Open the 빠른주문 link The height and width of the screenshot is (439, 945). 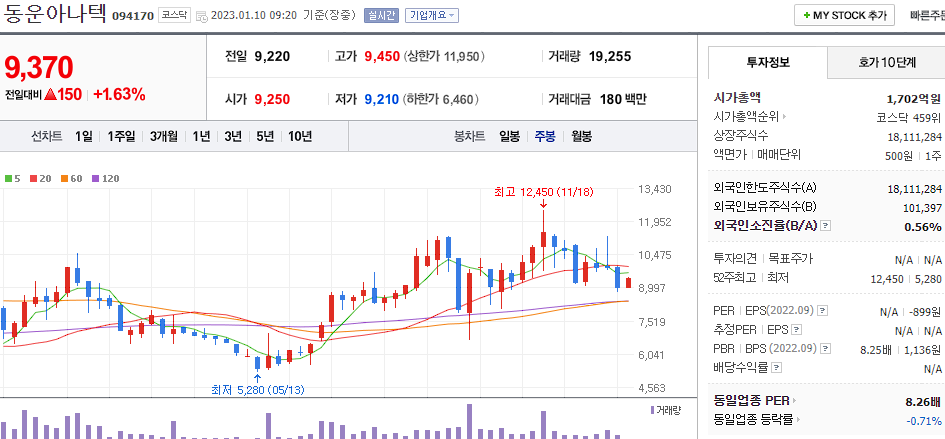pos(928,16)
